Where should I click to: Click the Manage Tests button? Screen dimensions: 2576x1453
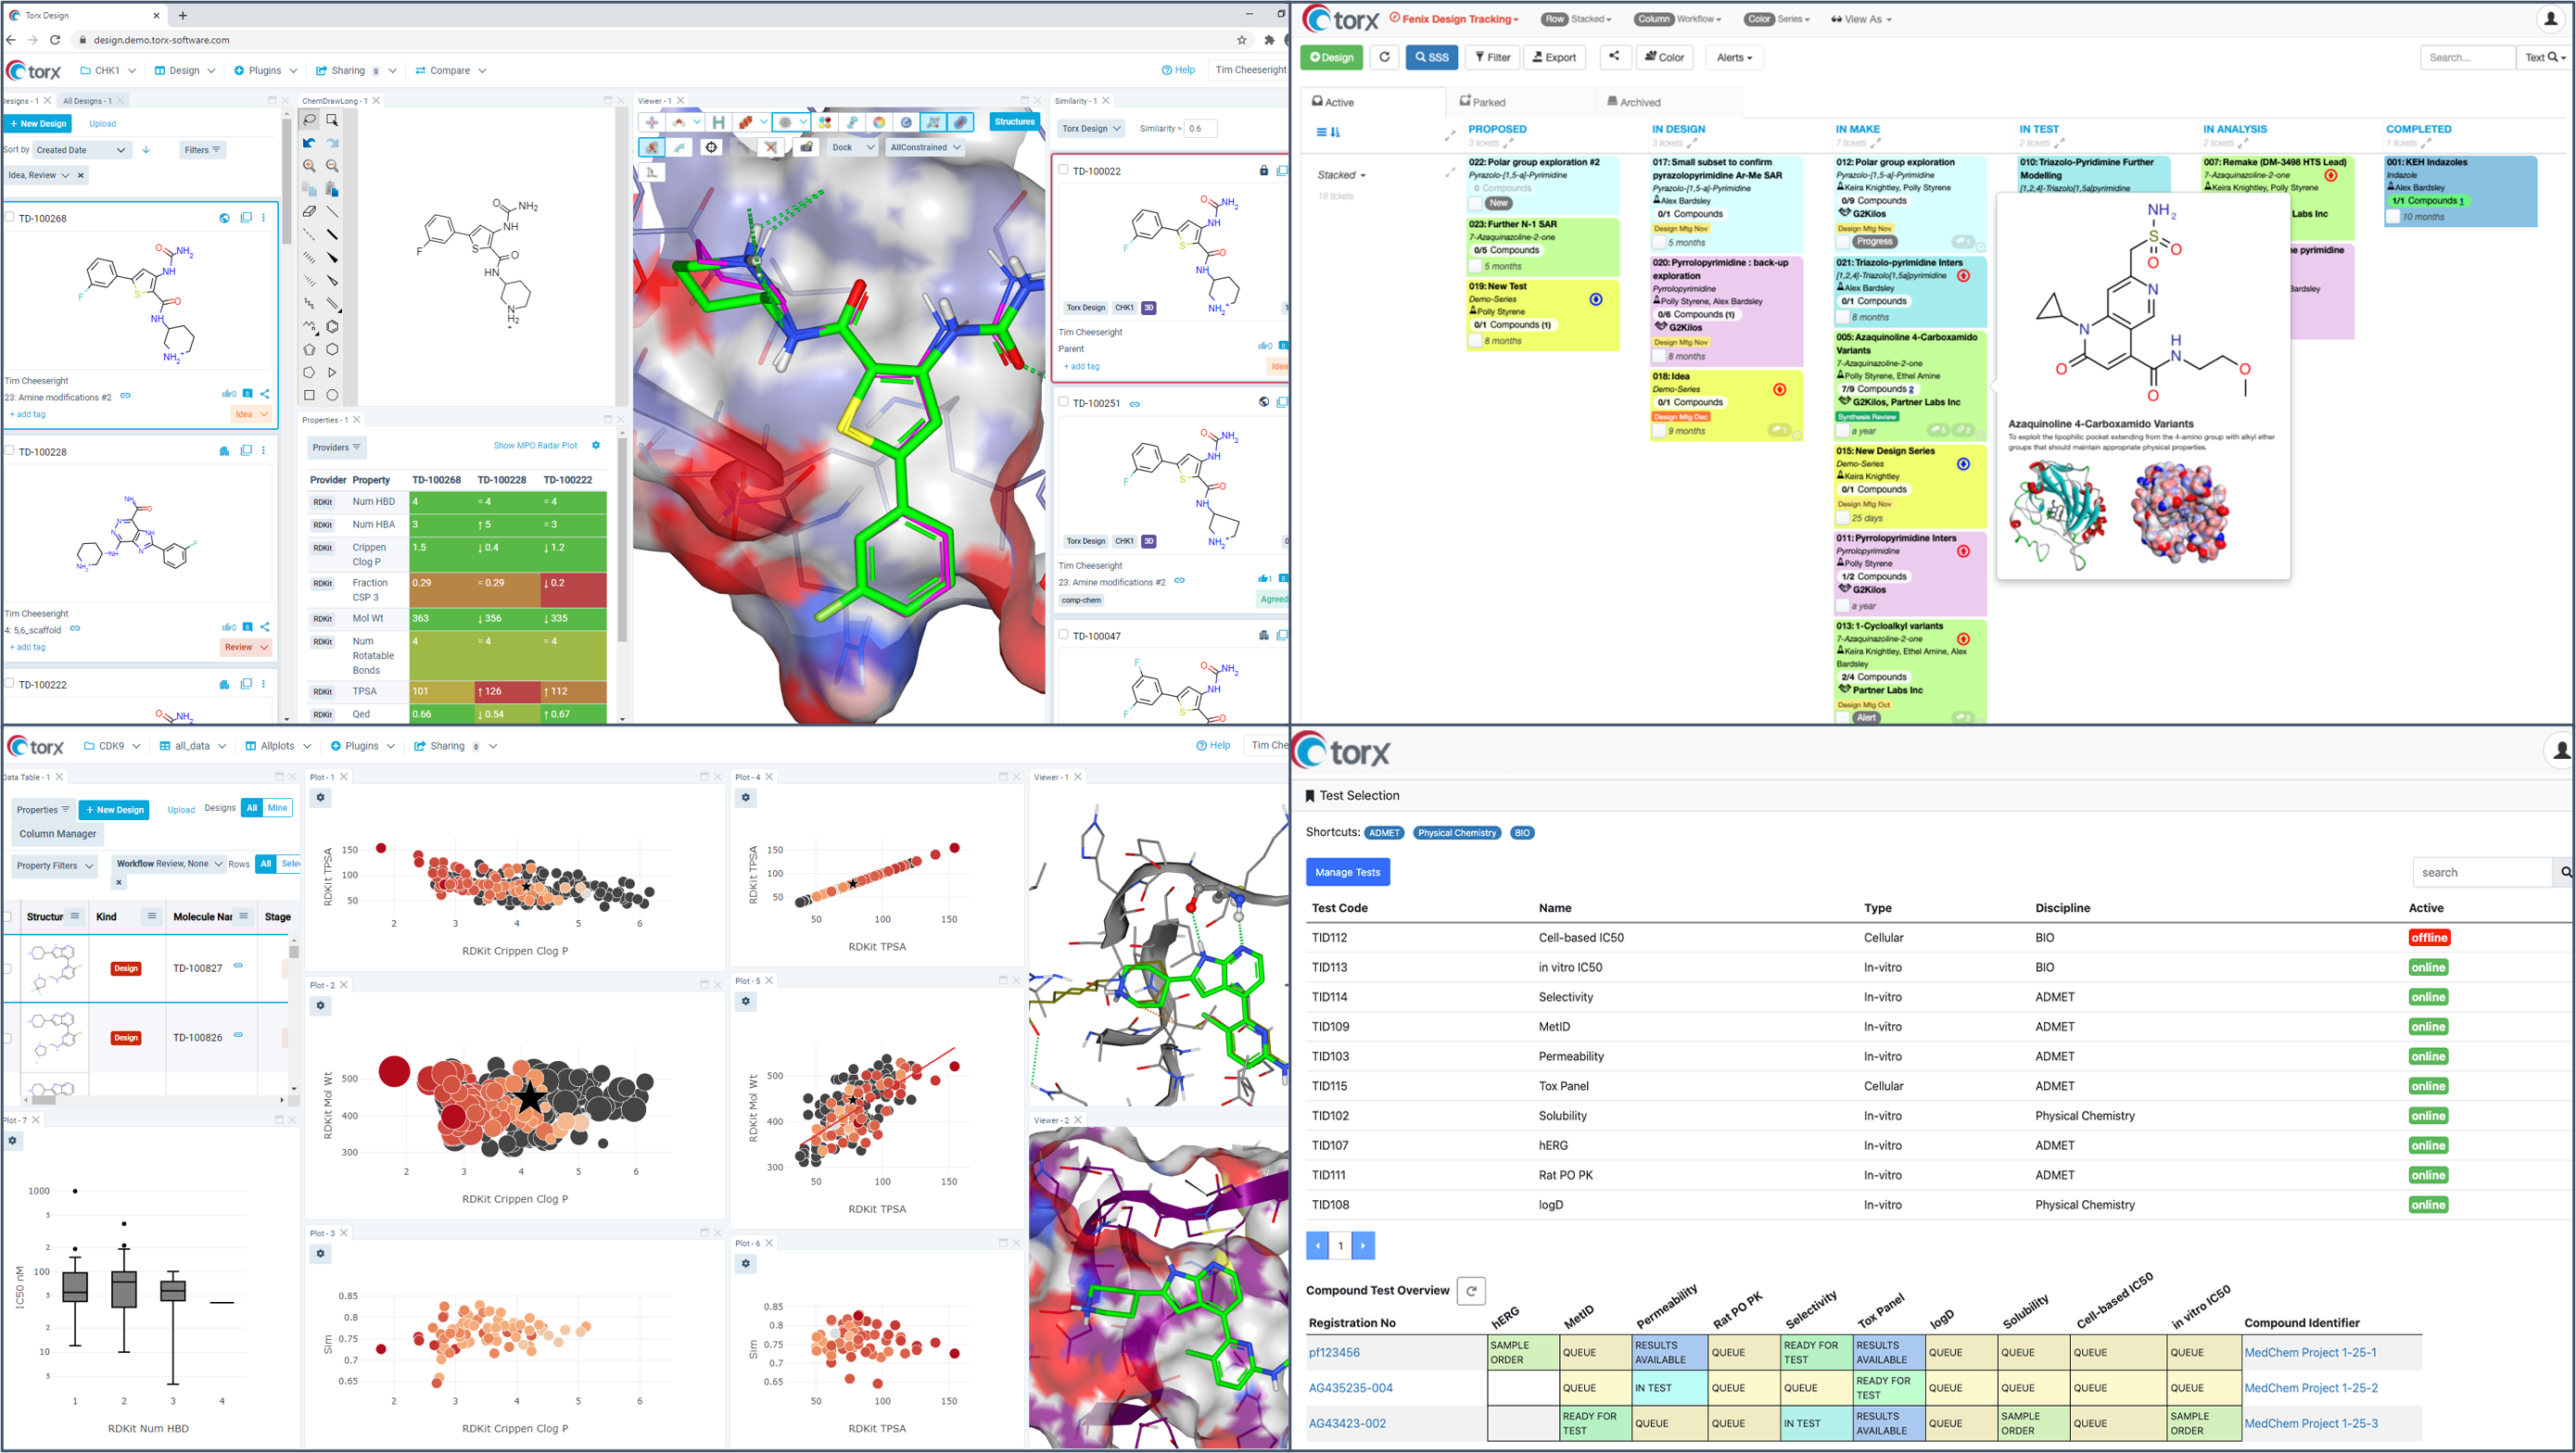(1347, 872)
